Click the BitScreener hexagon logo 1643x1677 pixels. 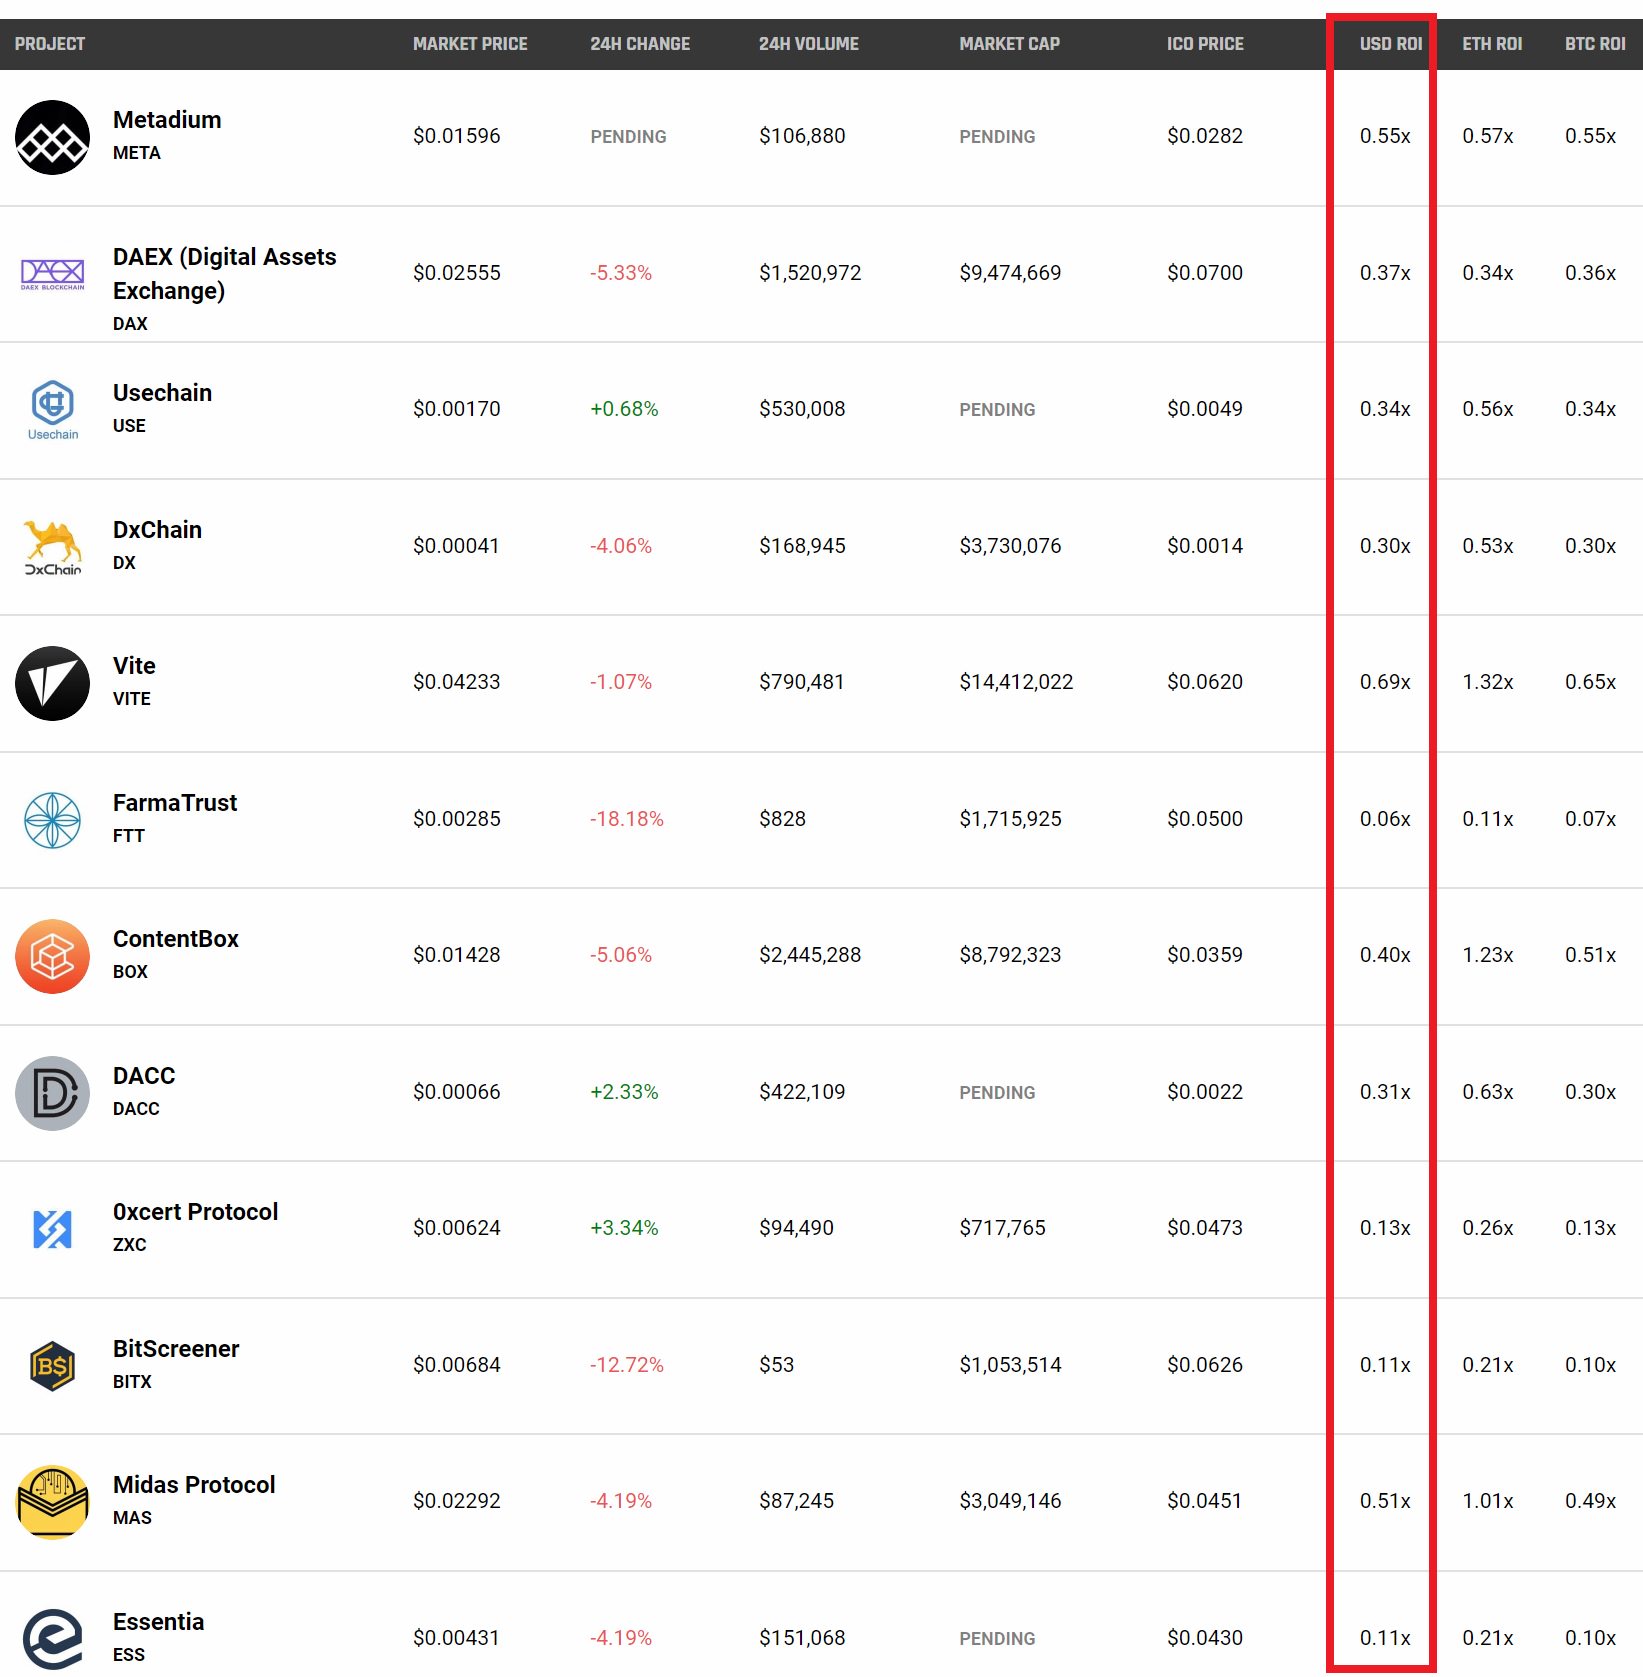pos(53,1366)
